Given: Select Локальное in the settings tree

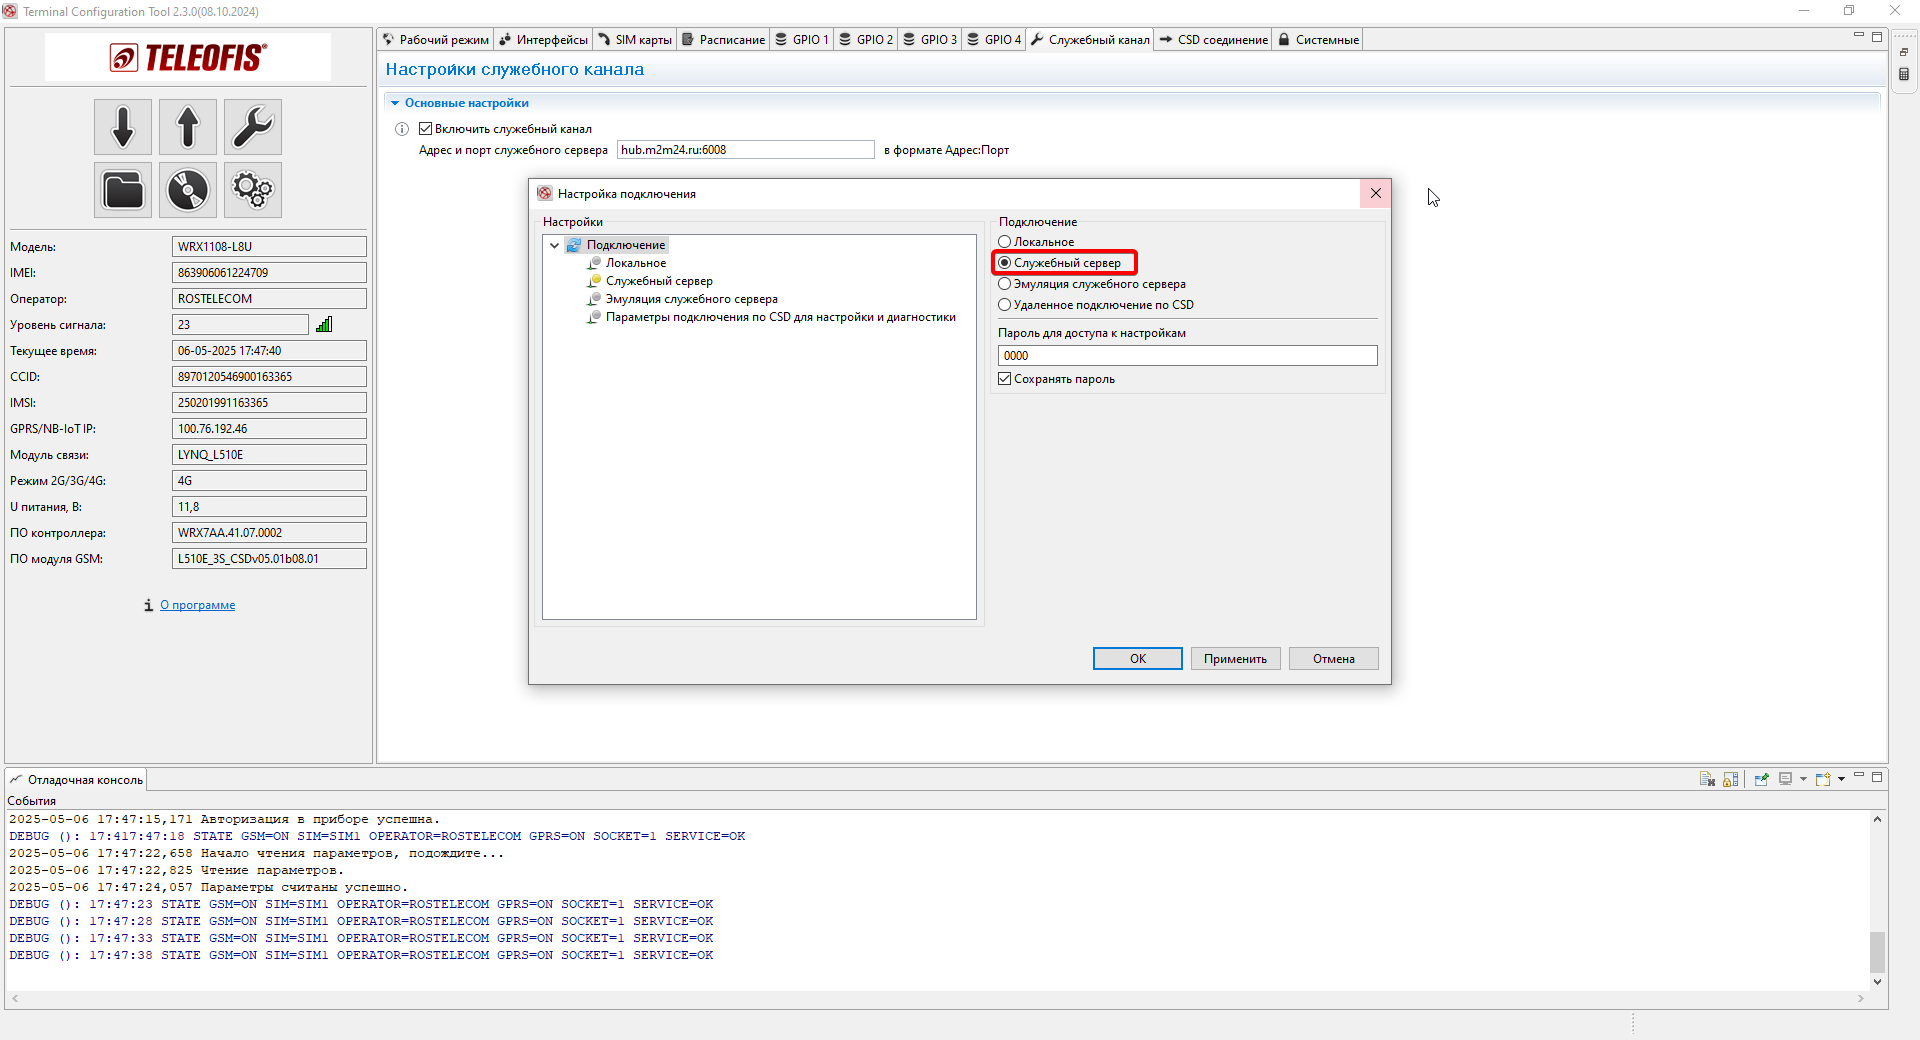Looking at the screenshot, I should (x=635, y=263).
